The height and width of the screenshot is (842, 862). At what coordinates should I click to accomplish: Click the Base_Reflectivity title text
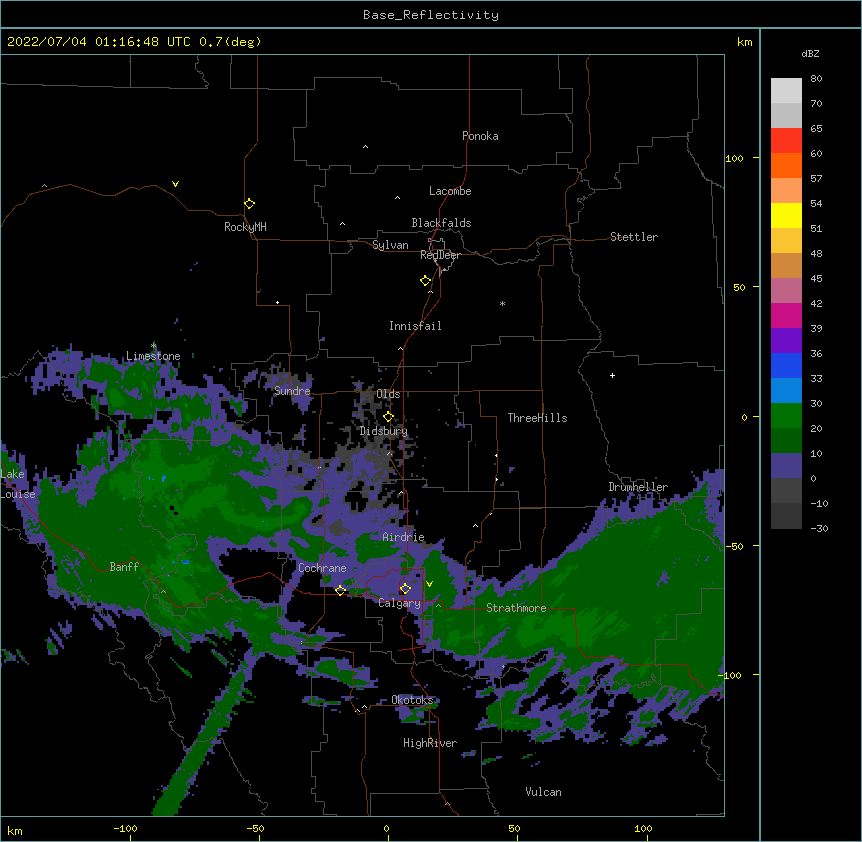(x=431, y=15)
